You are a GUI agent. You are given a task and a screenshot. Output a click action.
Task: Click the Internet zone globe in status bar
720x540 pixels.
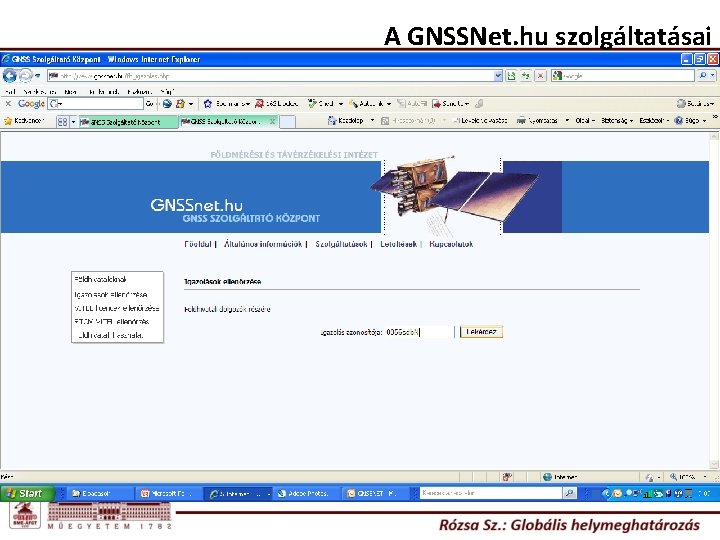pos(547,477)
